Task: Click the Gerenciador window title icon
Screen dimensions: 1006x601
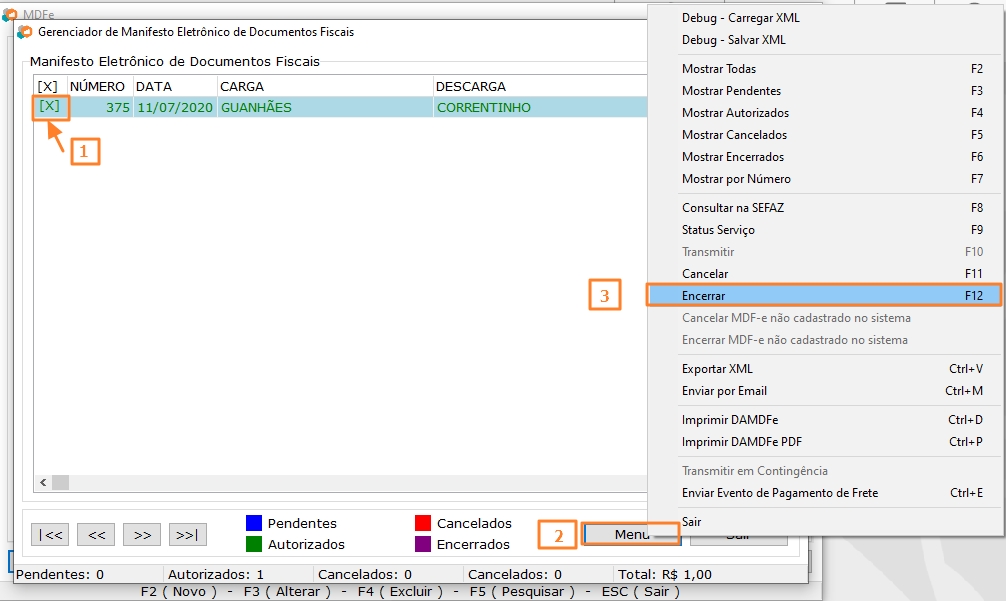Action: (25, 32)
